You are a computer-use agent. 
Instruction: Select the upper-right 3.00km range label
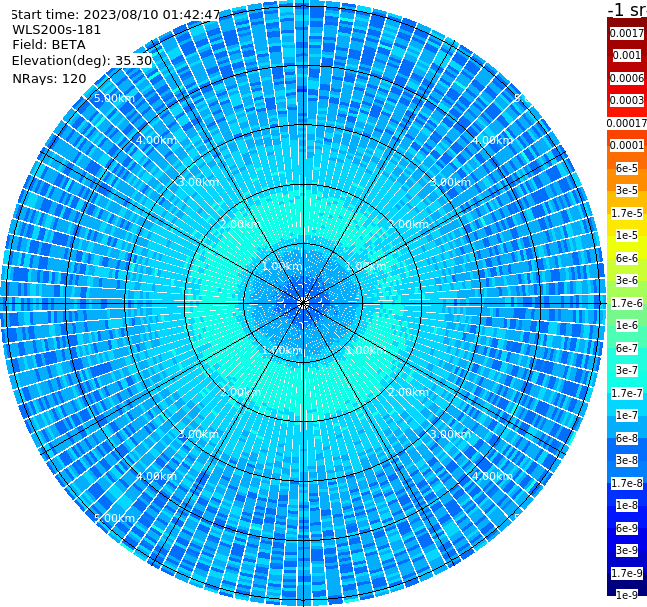pyautogui.click(x=451, y=182)
